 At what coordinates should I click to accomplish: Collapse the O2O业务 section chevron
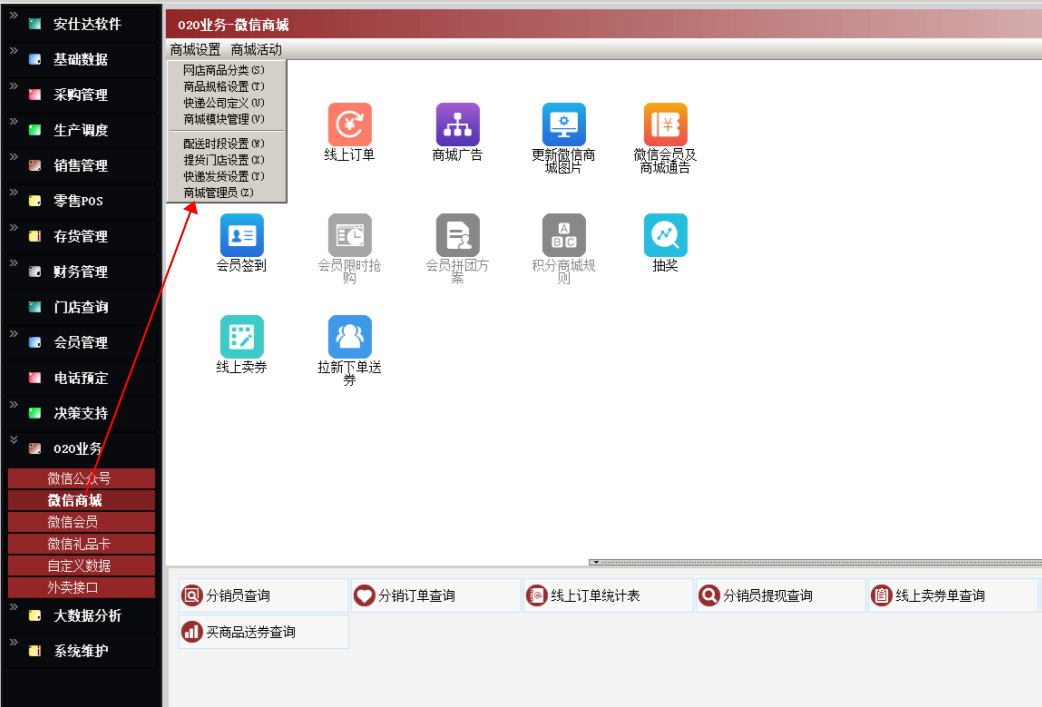click(14, 440)
